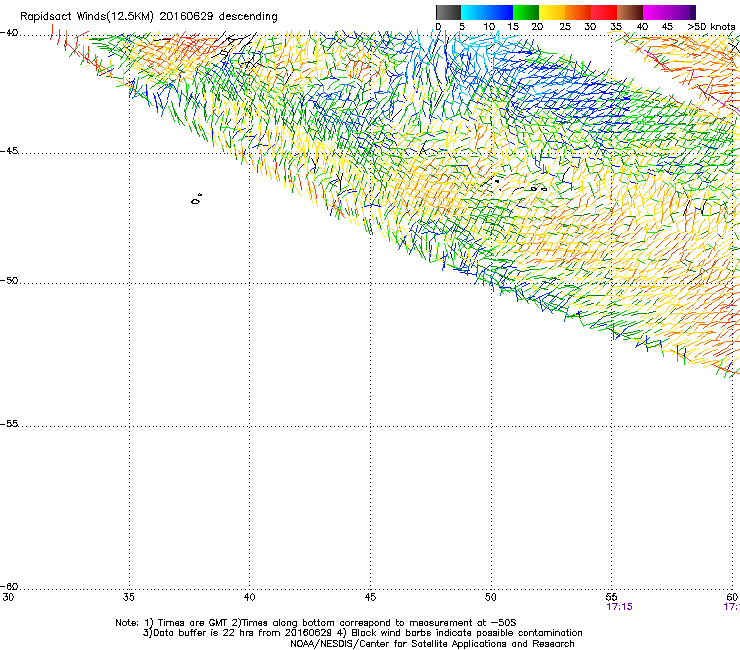Click the bottom longitude axis label '55'
The height and width of the screenshot is (650, 740).
tap(611, 597)
